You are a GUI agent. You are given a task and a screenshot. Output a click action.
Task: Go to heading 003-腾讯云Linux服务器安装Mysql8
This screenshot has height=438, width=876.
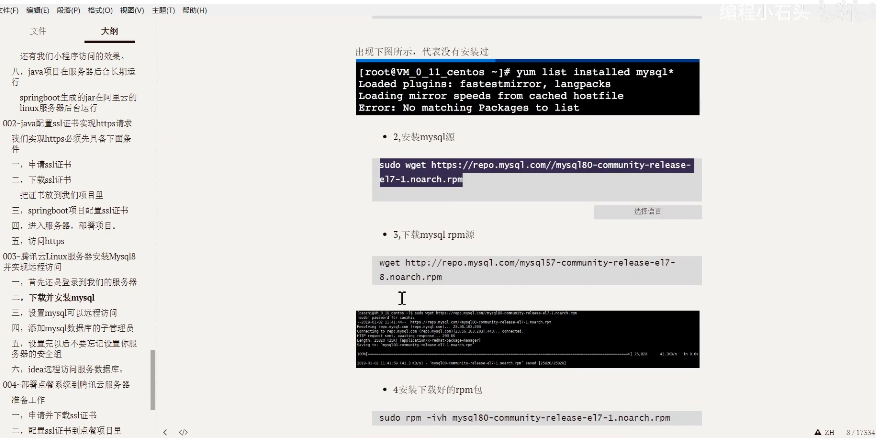[69, 261]
